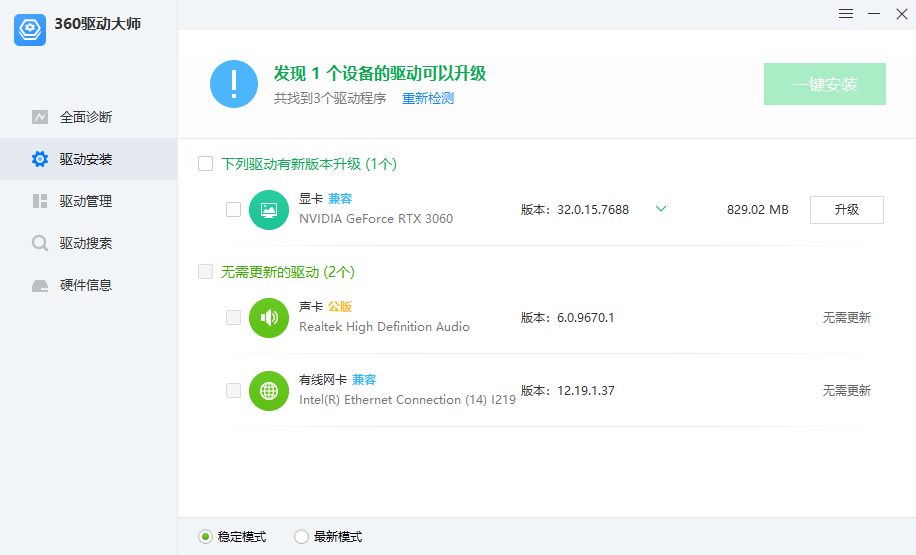Click the graphics card device icon
The image size is (916, 555).
point(269,210)
